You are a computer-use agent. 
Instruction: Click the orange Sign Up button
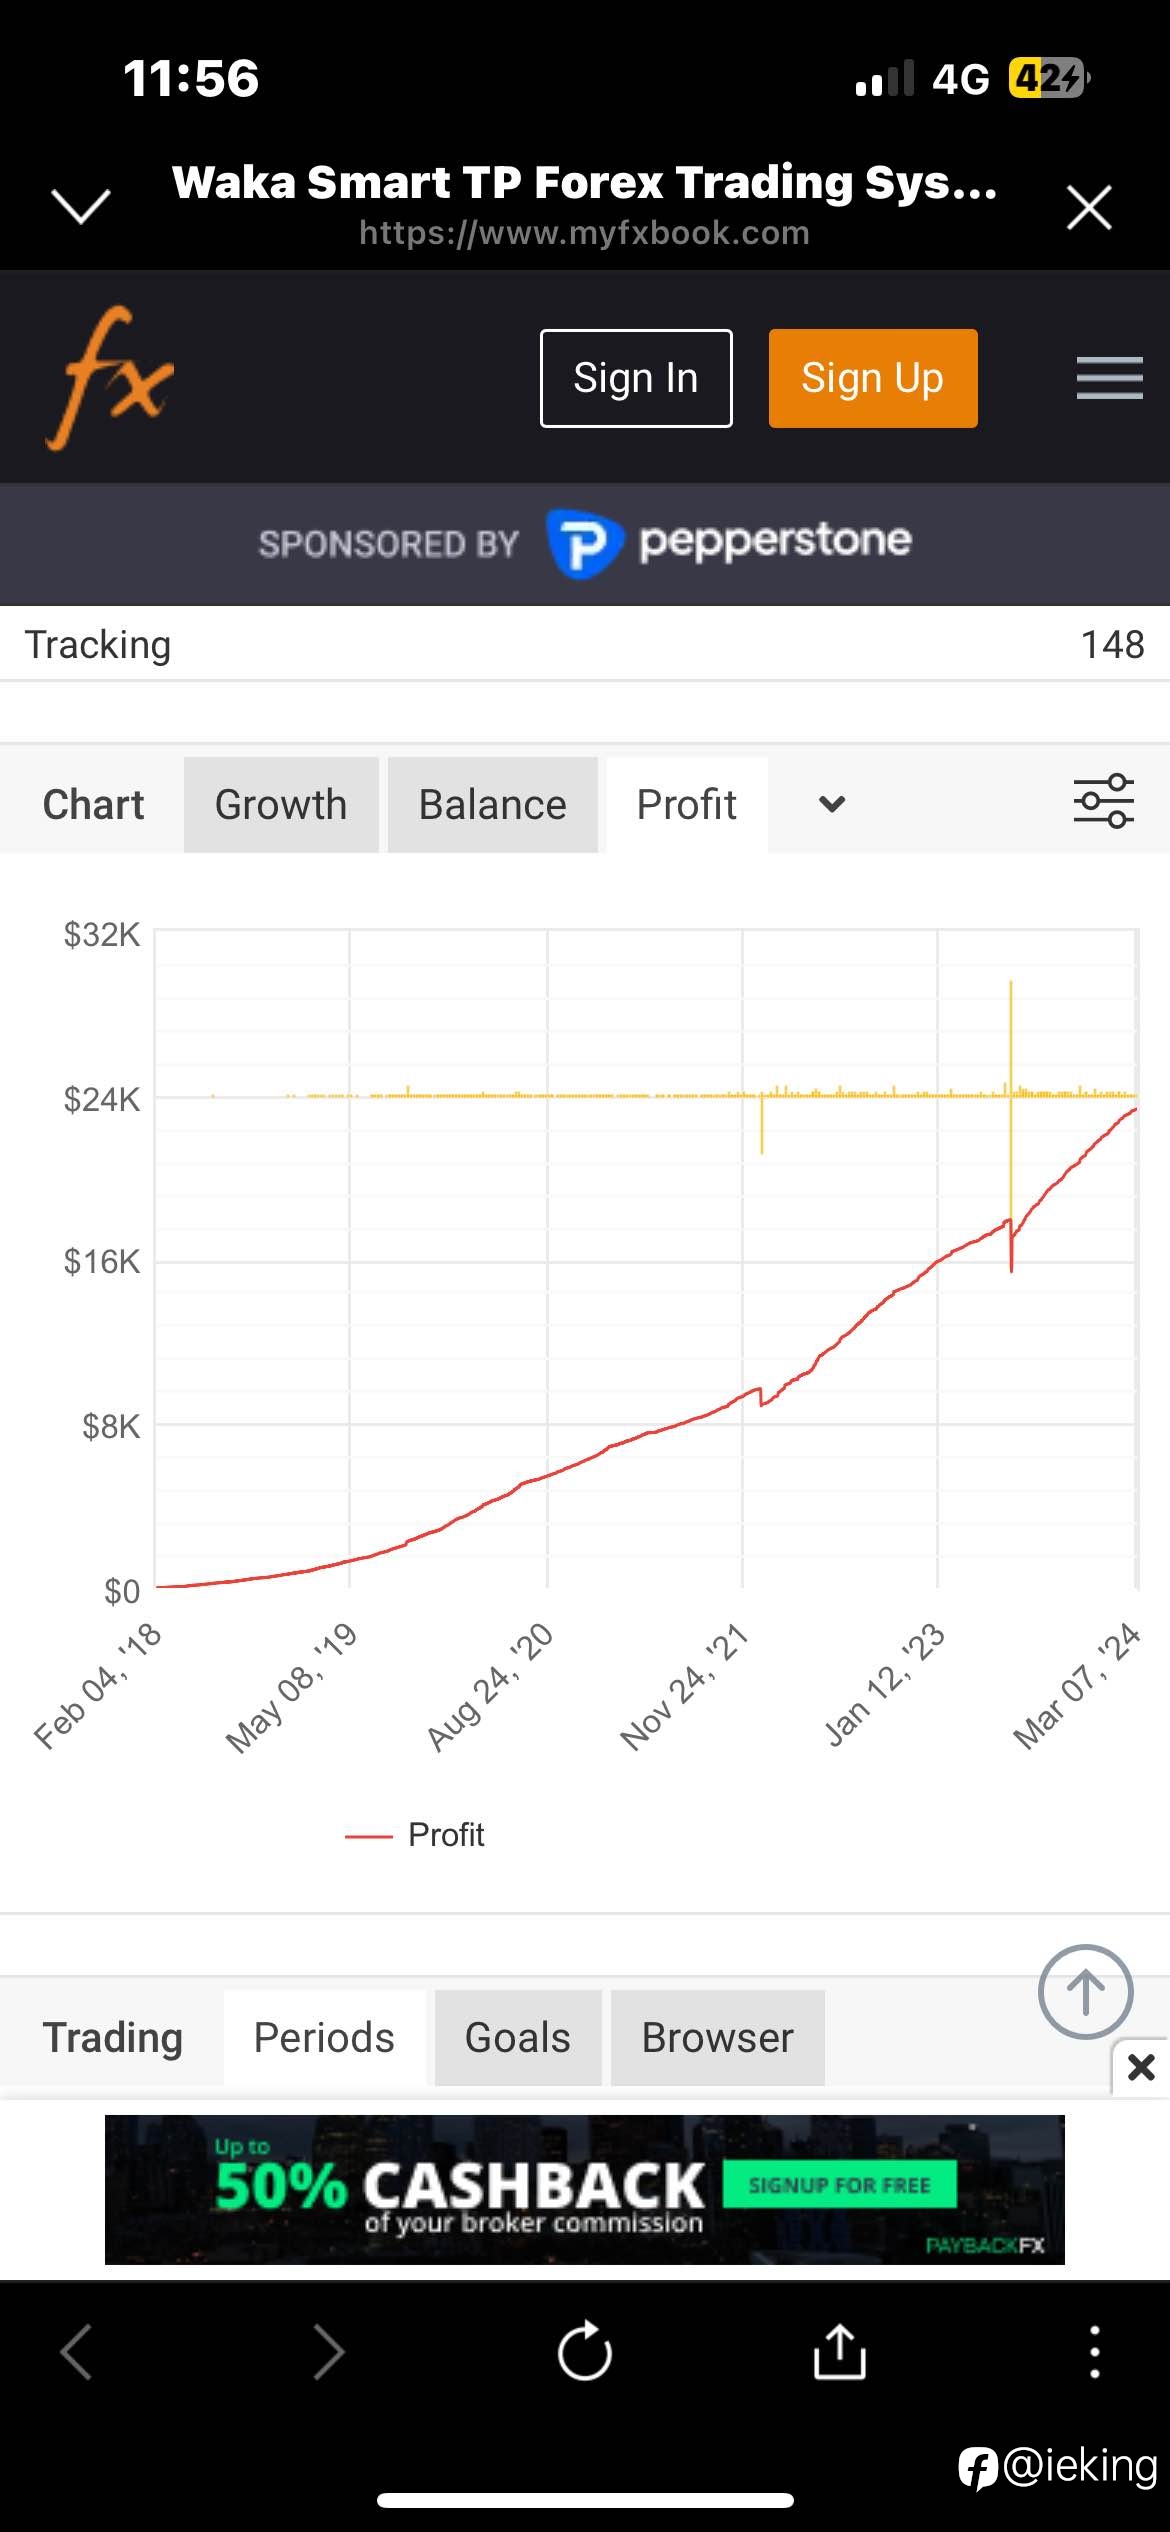[x=873, y=378]
